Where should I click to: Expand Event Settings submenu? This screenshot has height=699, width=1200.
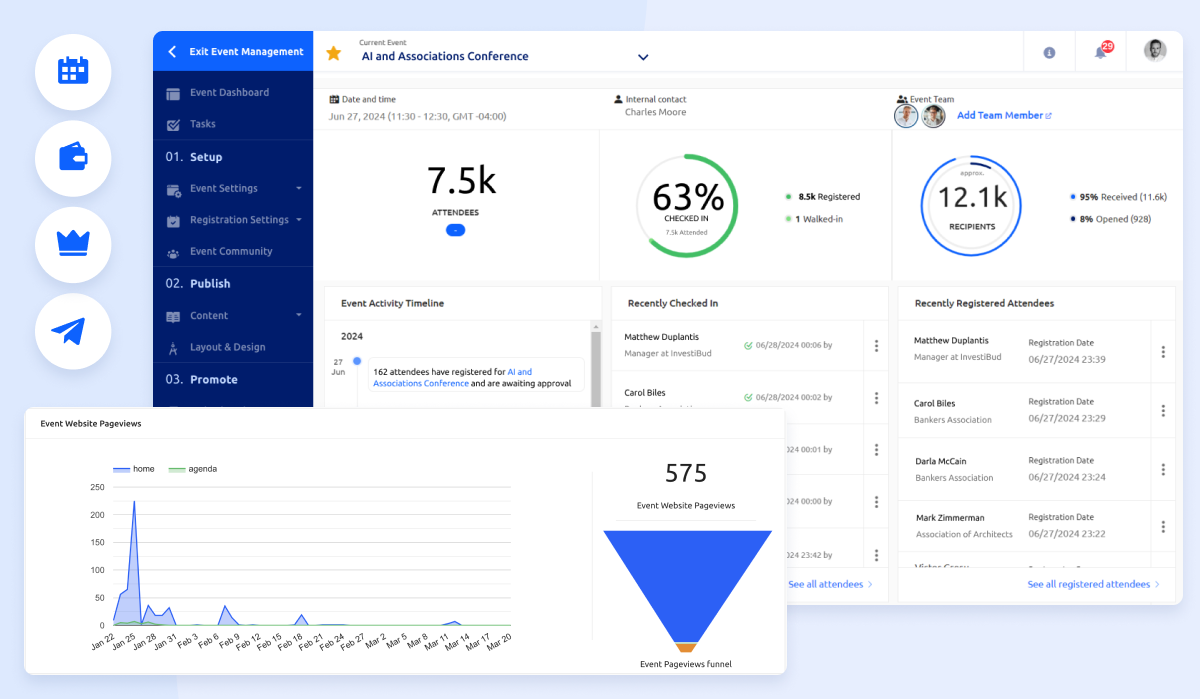(298, 188)
